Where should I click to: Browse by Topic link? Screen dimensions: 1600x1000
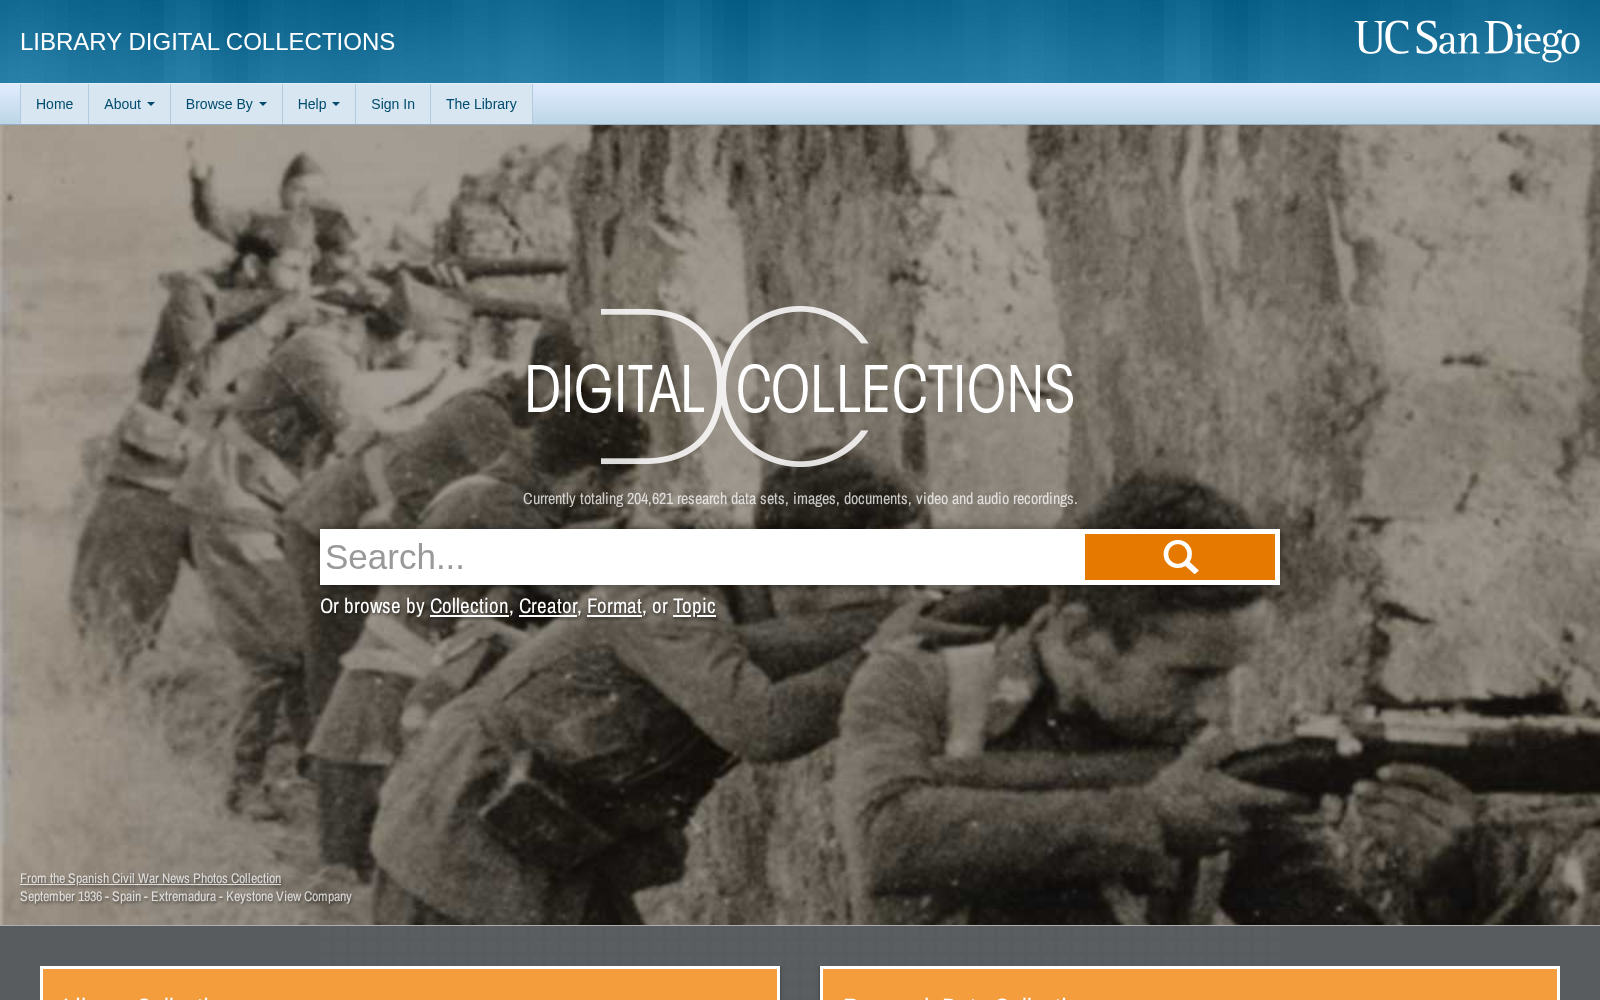pos(694,606)
